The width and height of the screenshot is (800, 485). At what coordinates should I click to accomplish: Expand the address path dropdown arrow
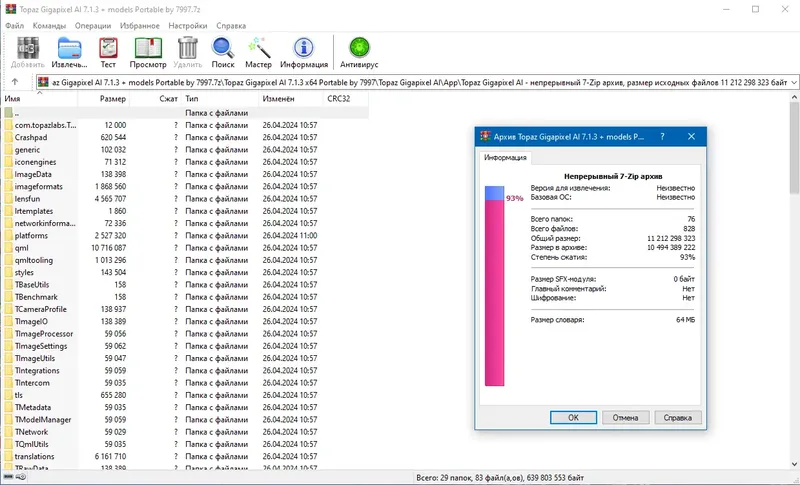[794, 82]
